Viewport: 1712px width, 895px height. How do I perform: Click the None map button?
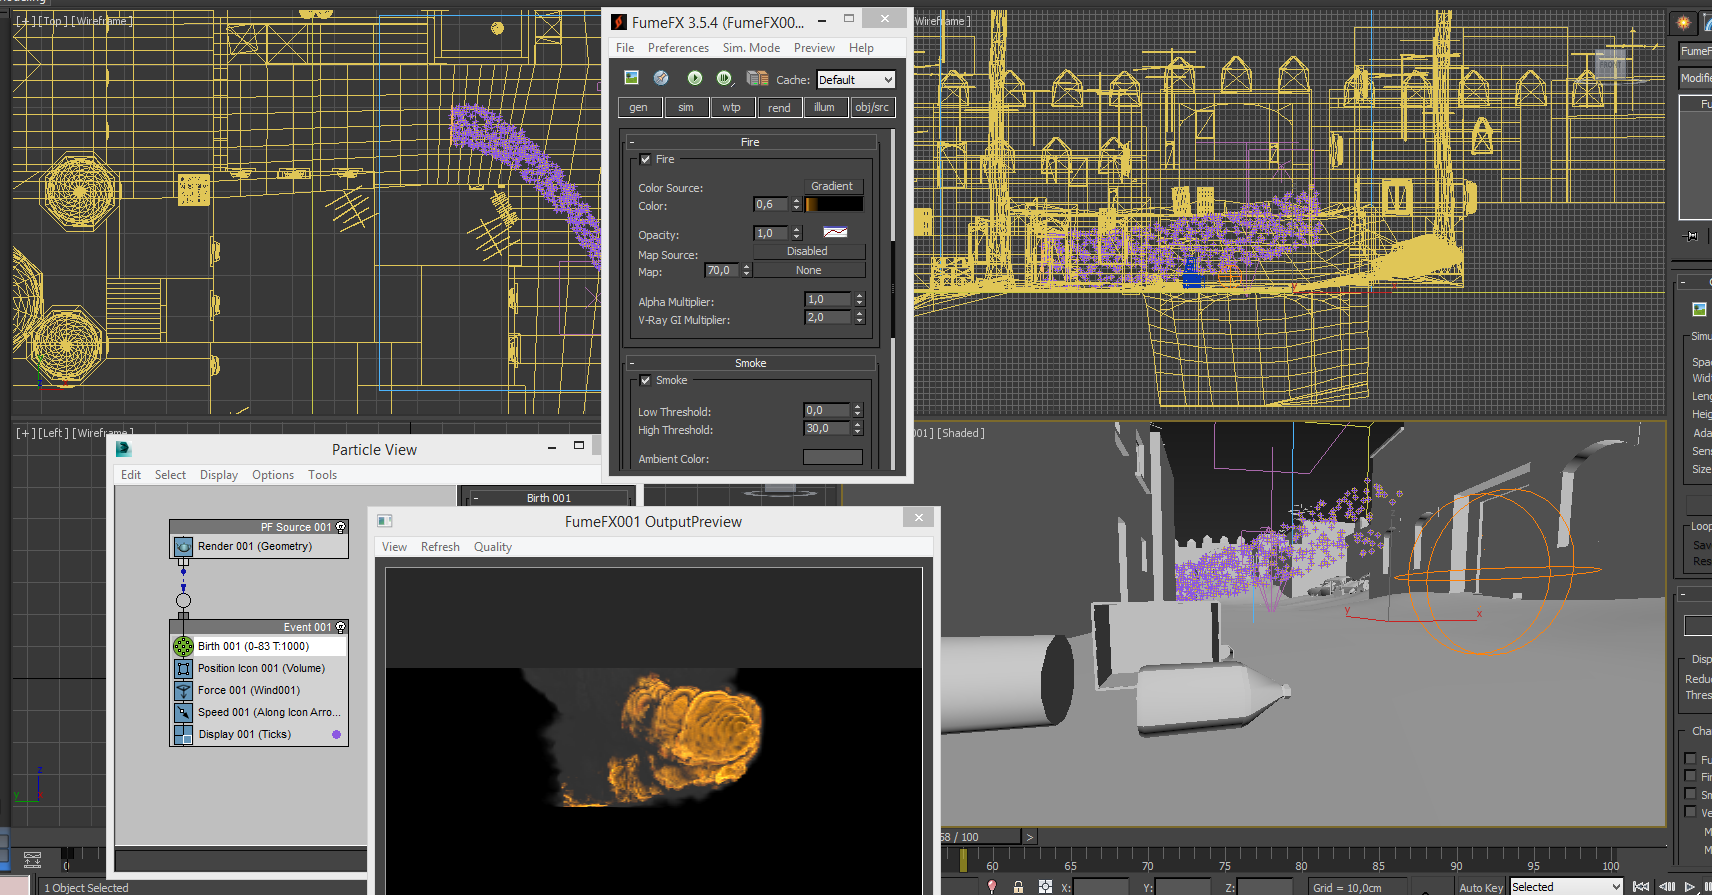click(x=808, y=270)
